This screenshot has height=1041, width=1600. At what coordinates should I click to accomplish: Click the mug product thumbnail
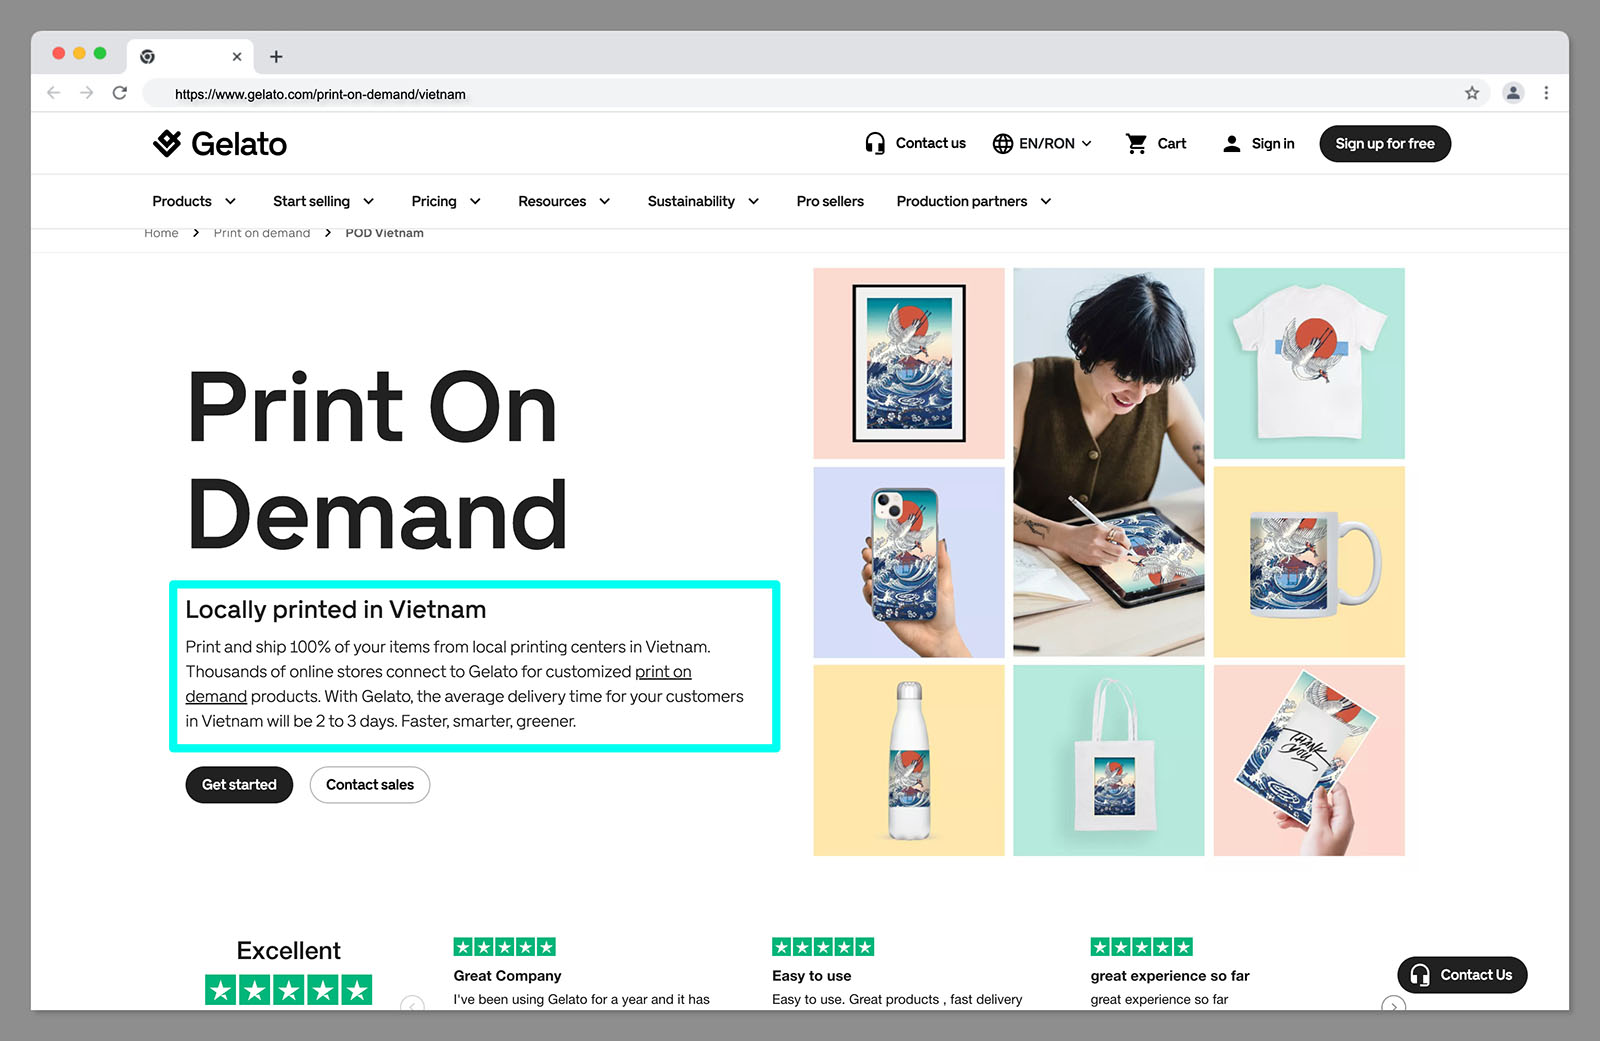coord(1308,561)
